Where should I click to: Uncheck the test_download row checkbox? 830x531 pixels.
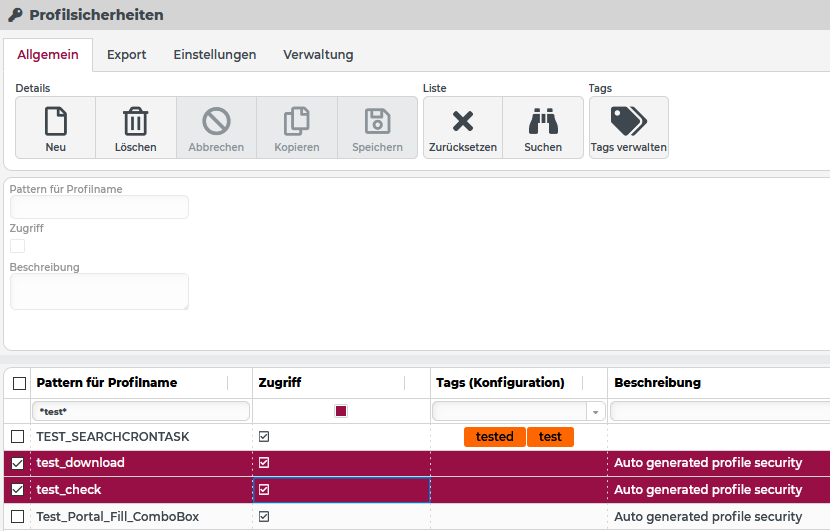pyautogui.click(x=18, y=463)
